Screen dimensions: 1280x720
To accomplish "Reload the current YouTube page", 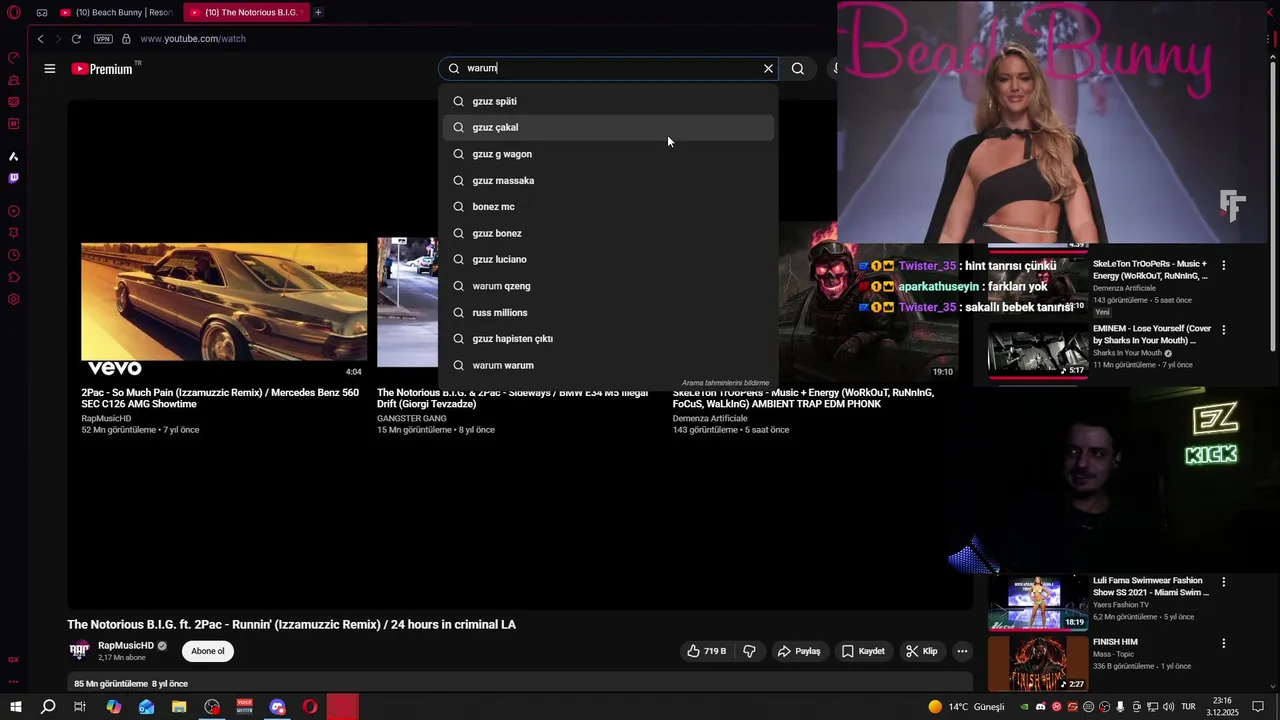I will coord(76,39).
